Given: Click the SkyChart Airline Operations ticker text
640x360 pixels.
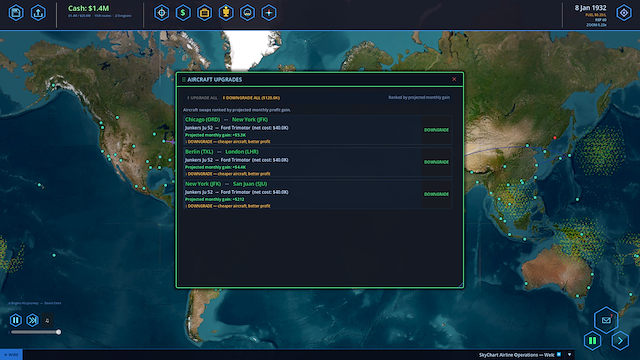Looking at the screenshot, I should click(516, 355).
